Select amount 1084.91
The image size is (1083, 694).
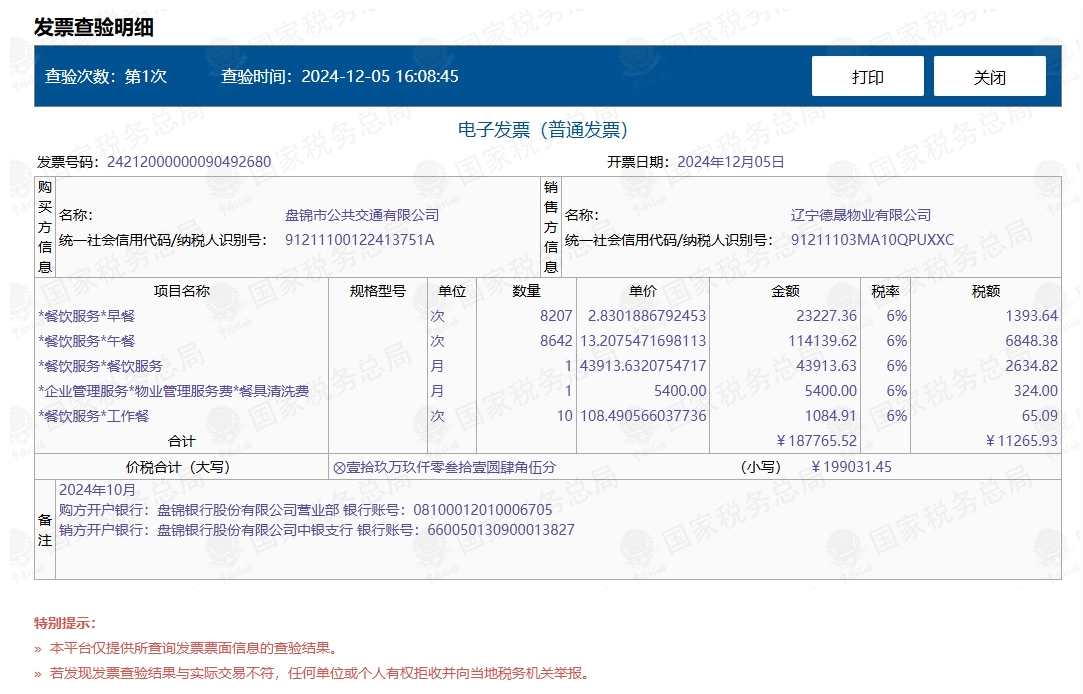pyautogui.click(x=830, y=416)
